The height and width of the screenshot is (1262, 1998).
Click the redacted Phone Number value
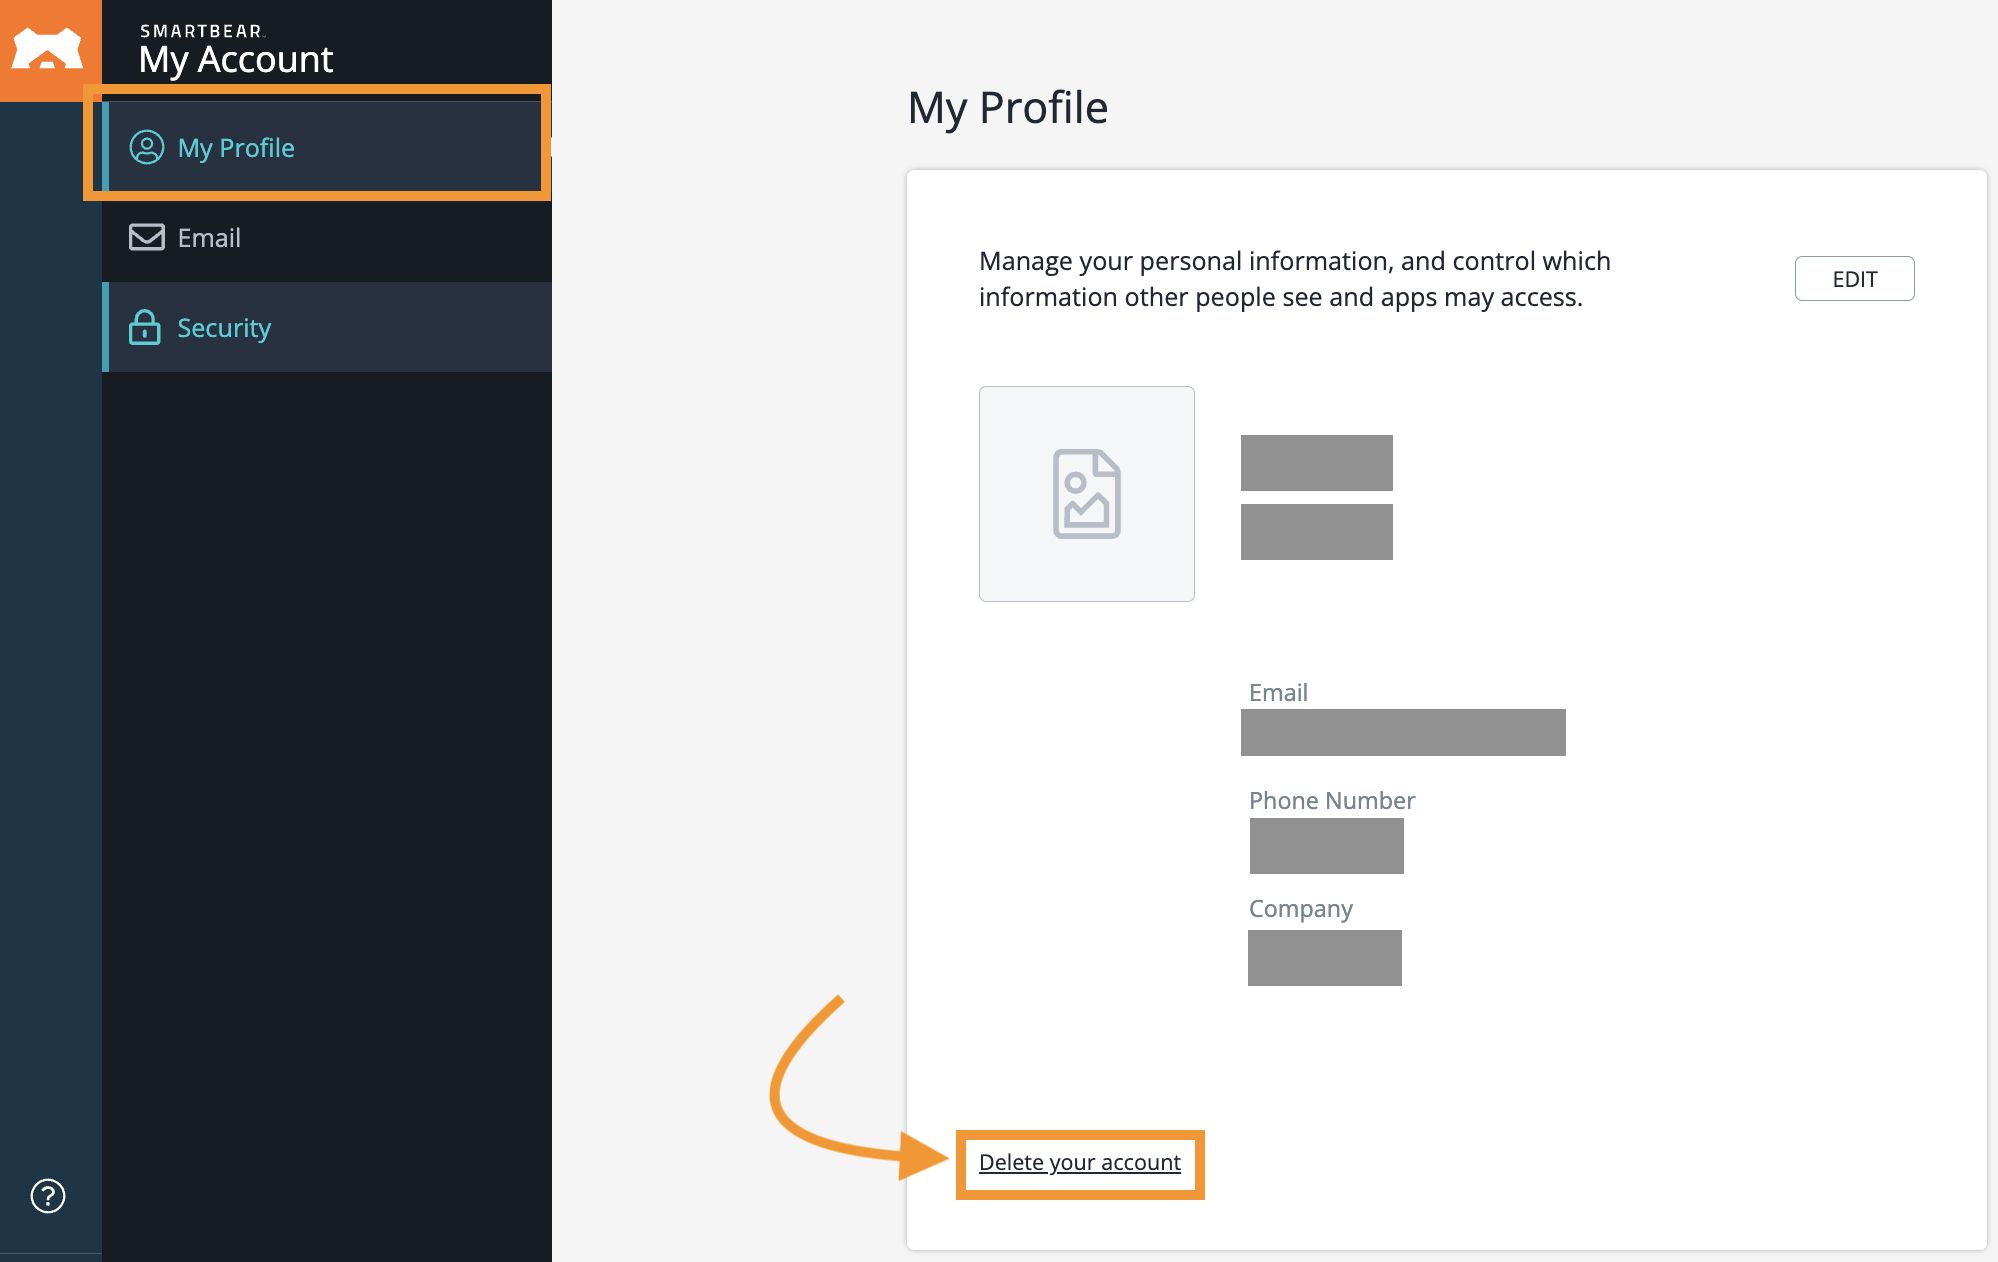(x=1326, y=845)
